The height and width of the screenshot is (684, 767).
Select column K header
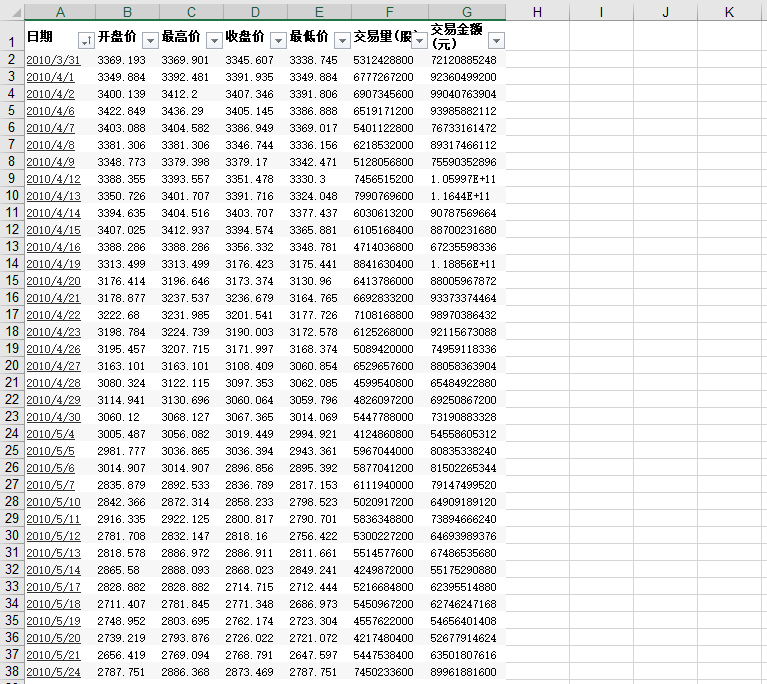point(729,12)
